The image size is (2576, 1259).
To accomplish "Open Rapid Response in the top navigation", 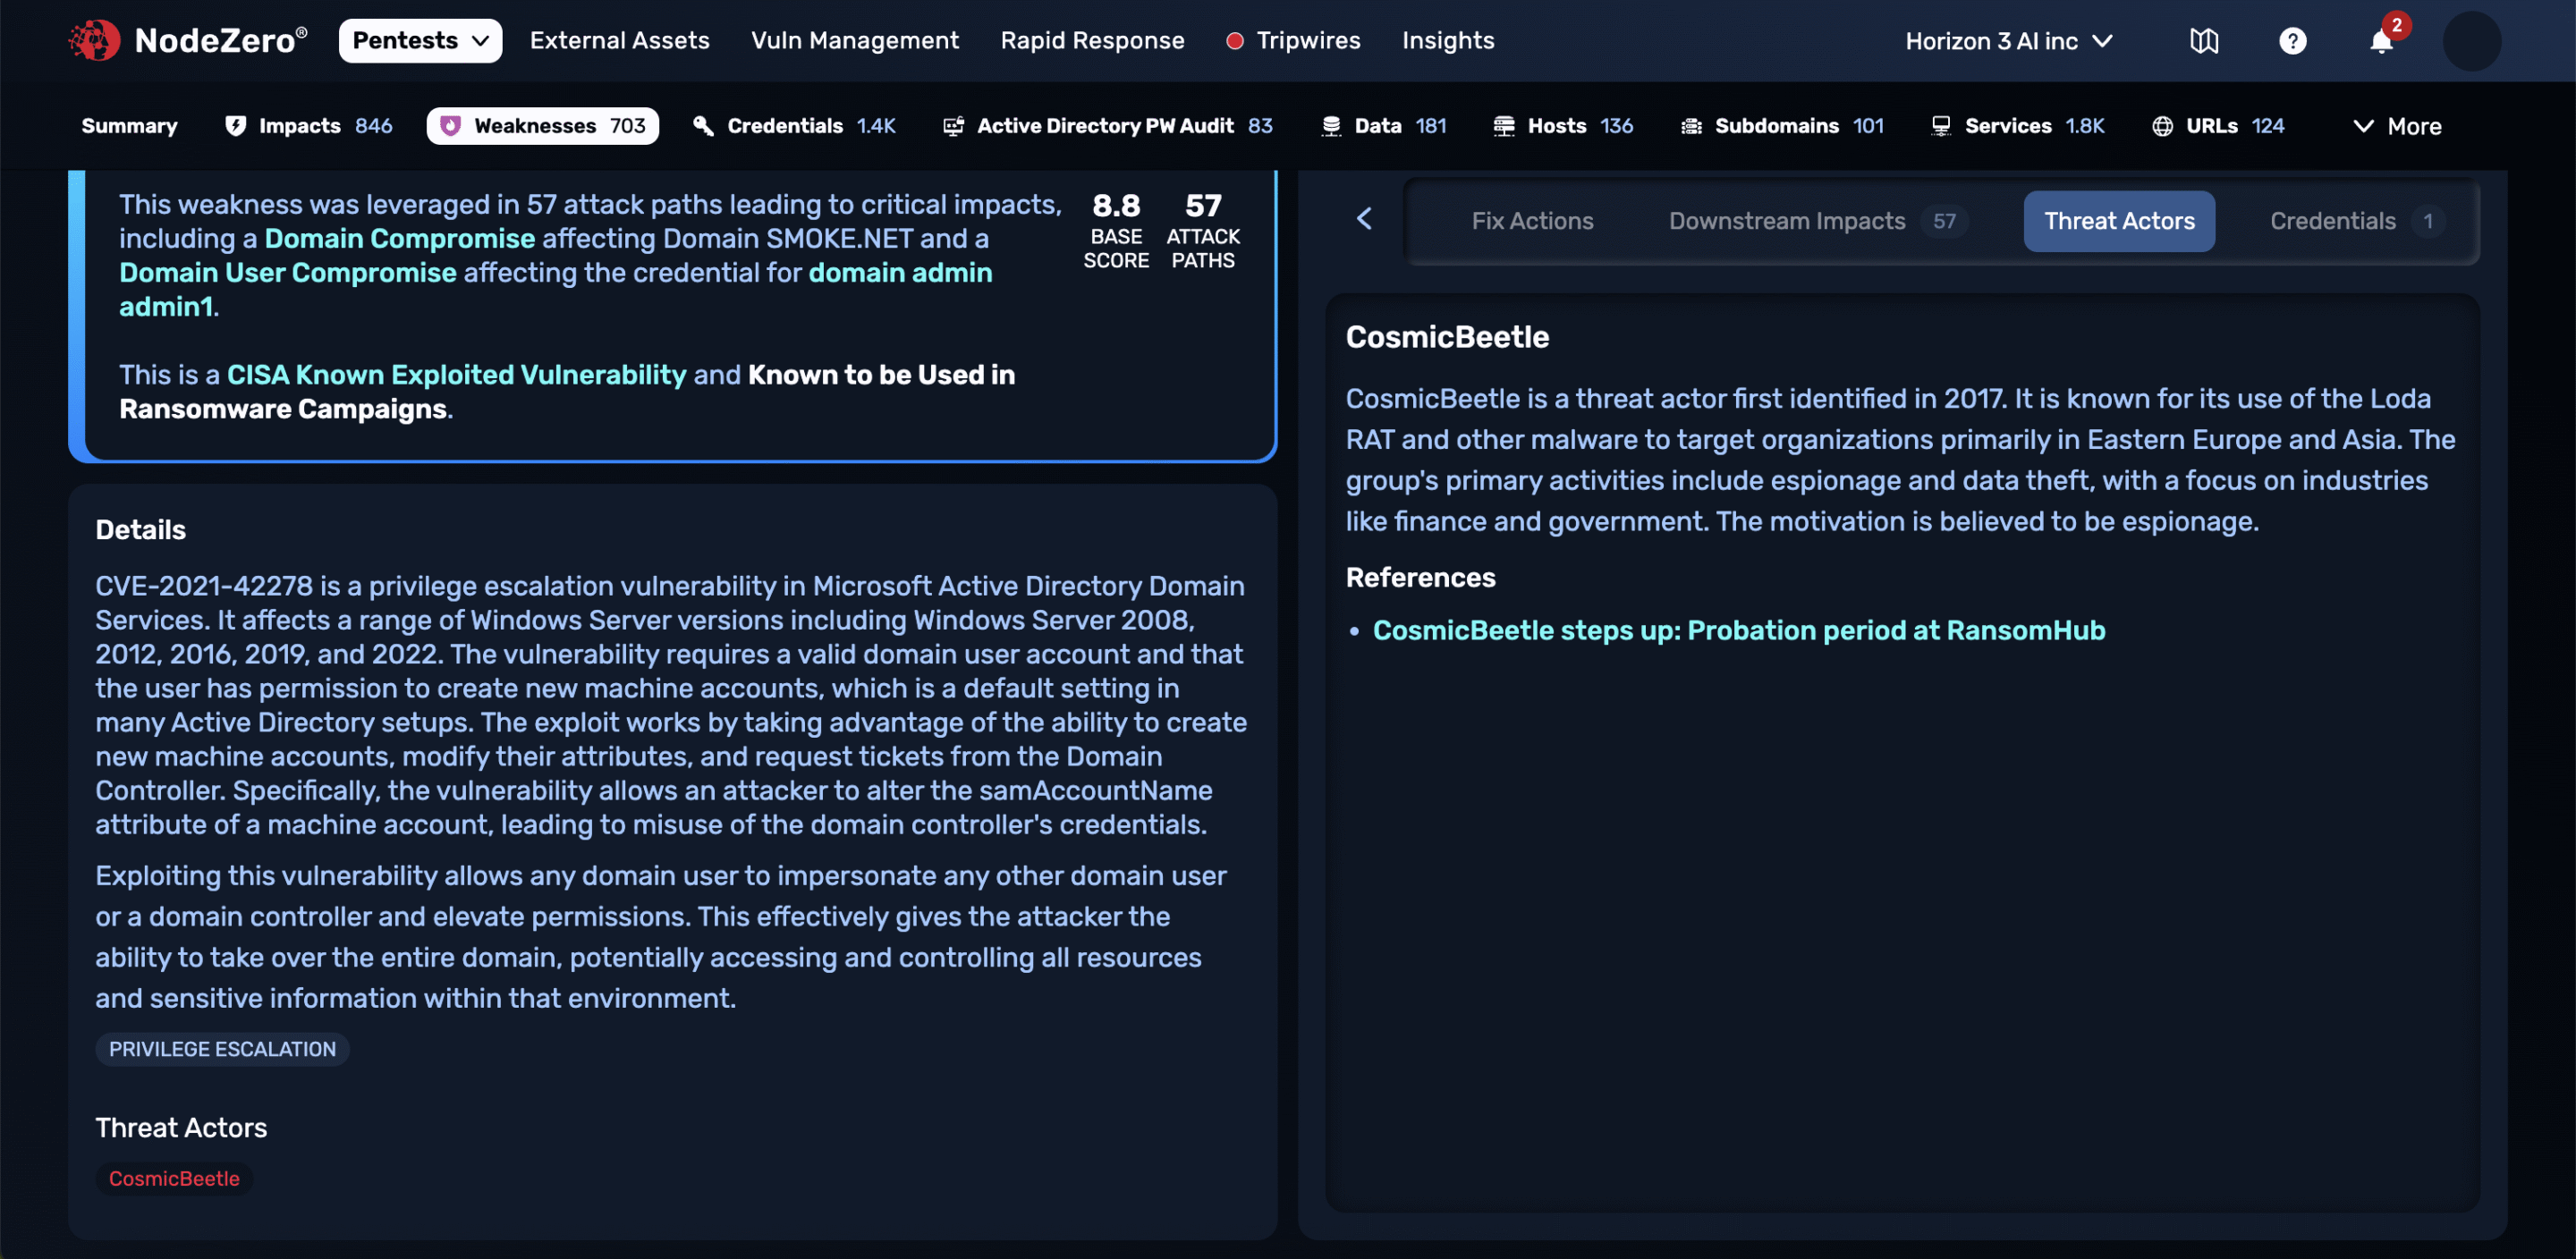I will pos(1092,41).
